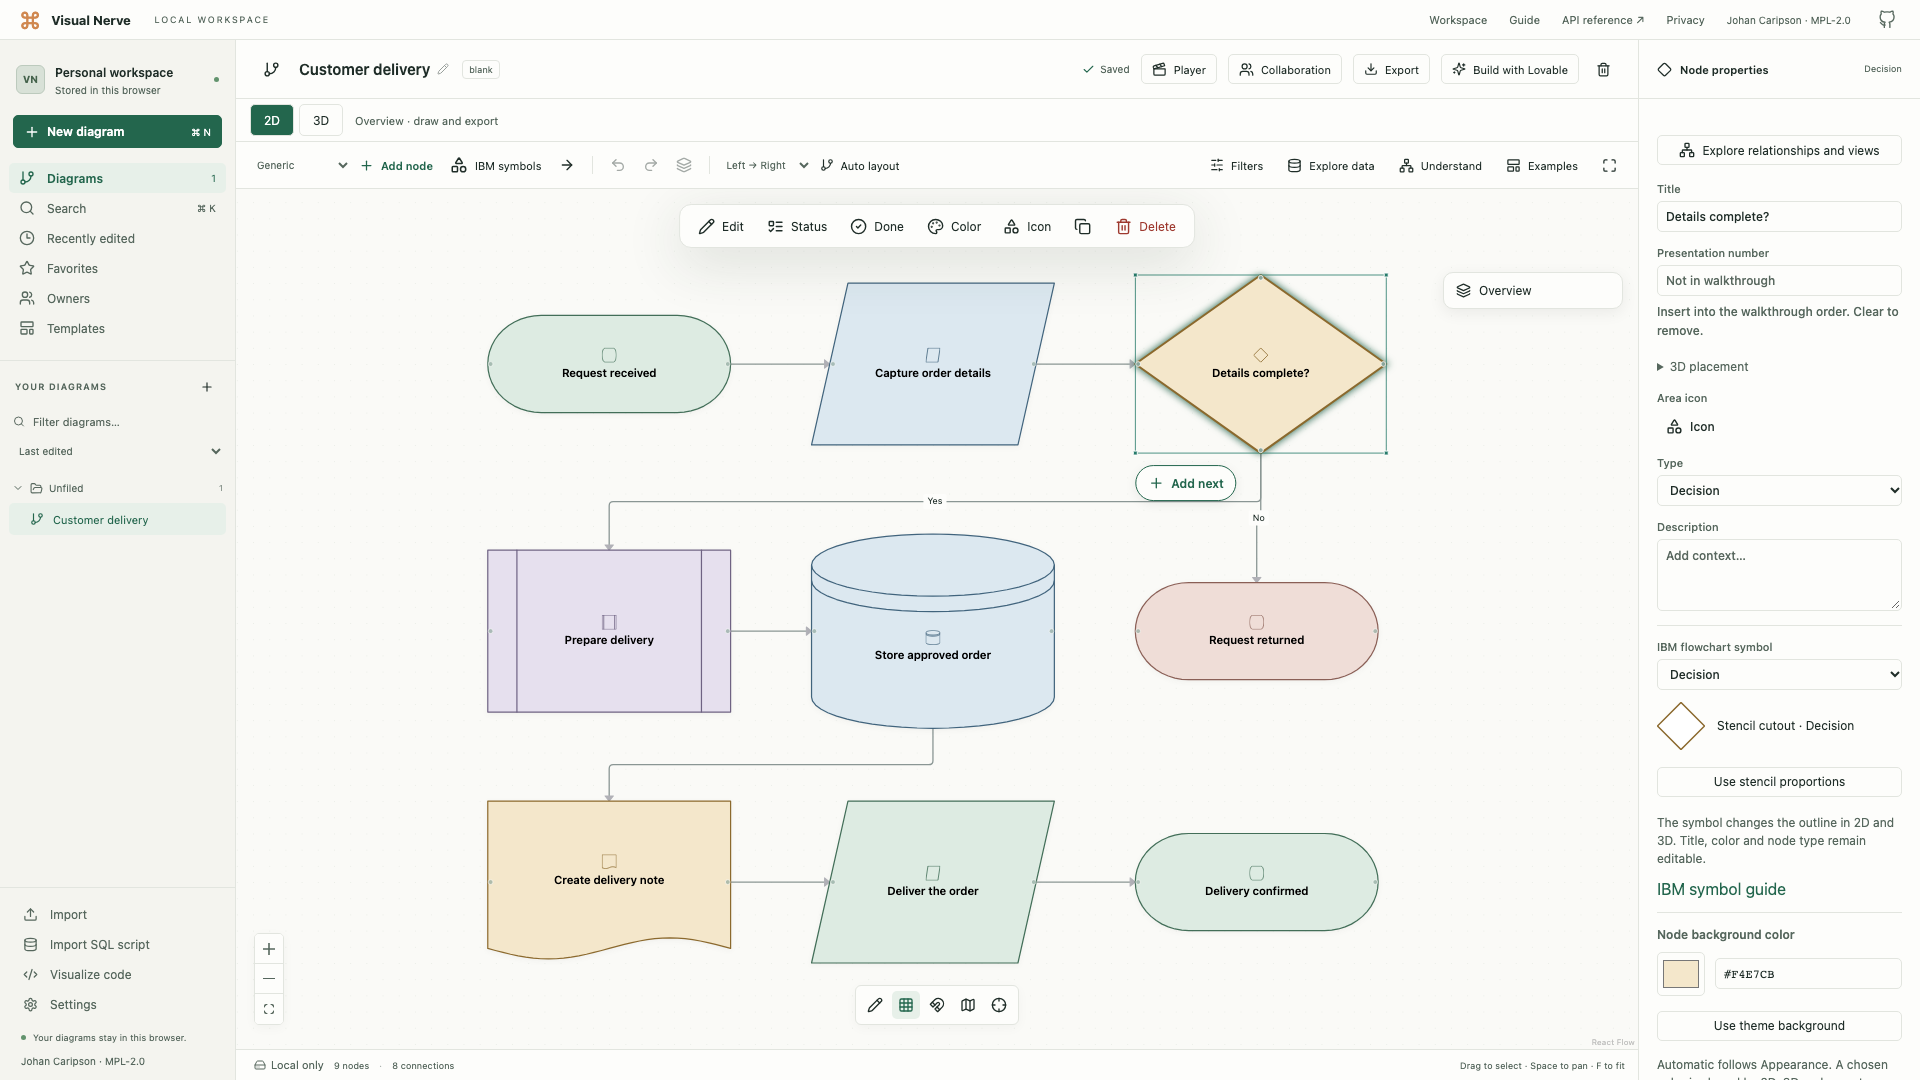The image size is (1920, 1080).
Task: Click the undo arrow icon
Action: pos(618,166)
